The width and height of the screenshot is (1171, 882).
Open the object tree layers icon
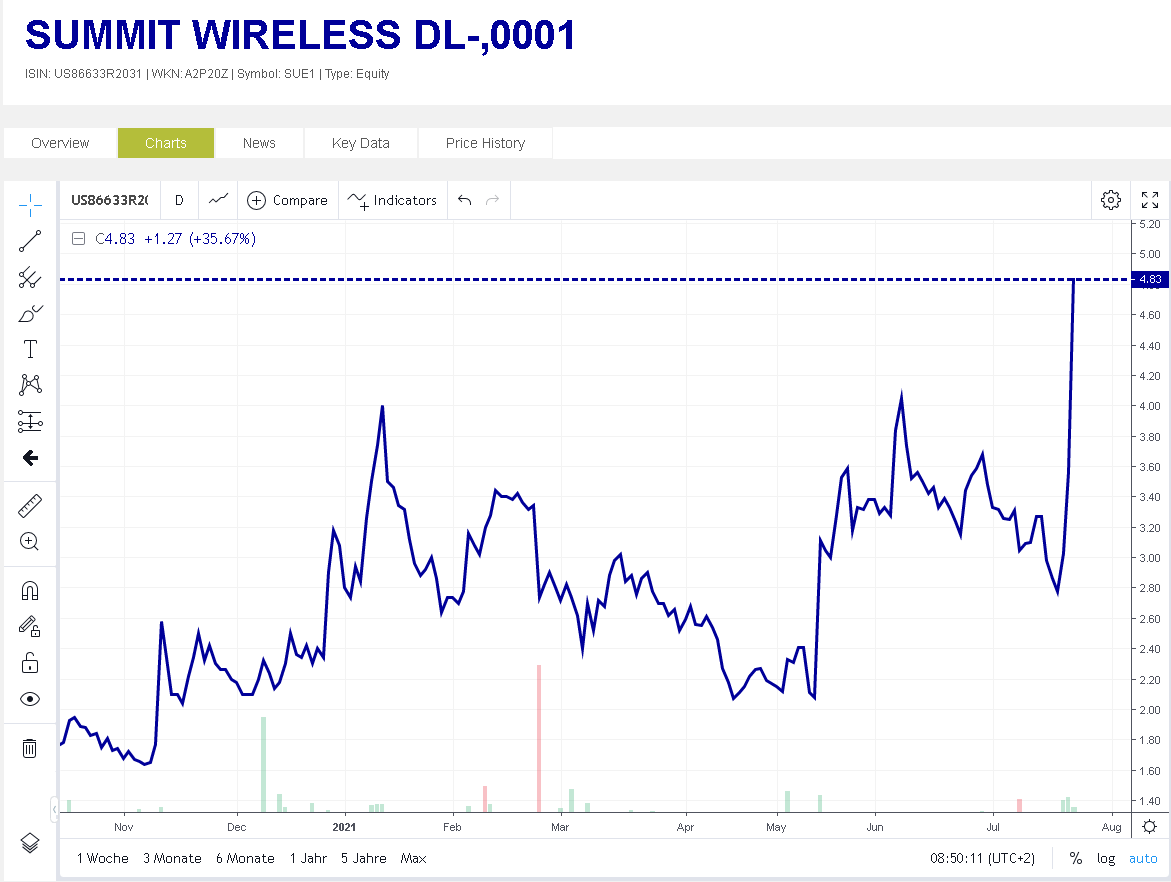coord(30,843)
